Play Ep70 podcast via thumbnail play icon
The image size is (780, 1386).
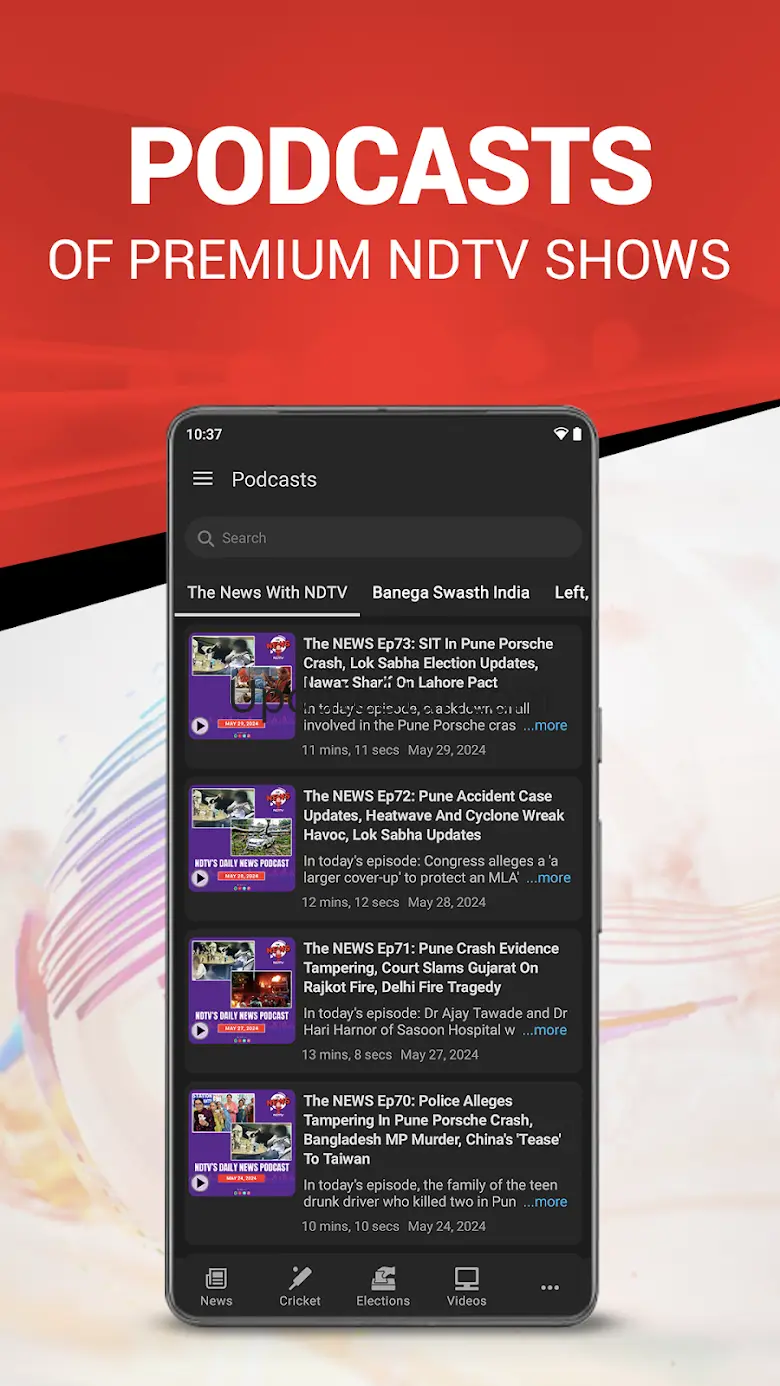point(200,1182)
